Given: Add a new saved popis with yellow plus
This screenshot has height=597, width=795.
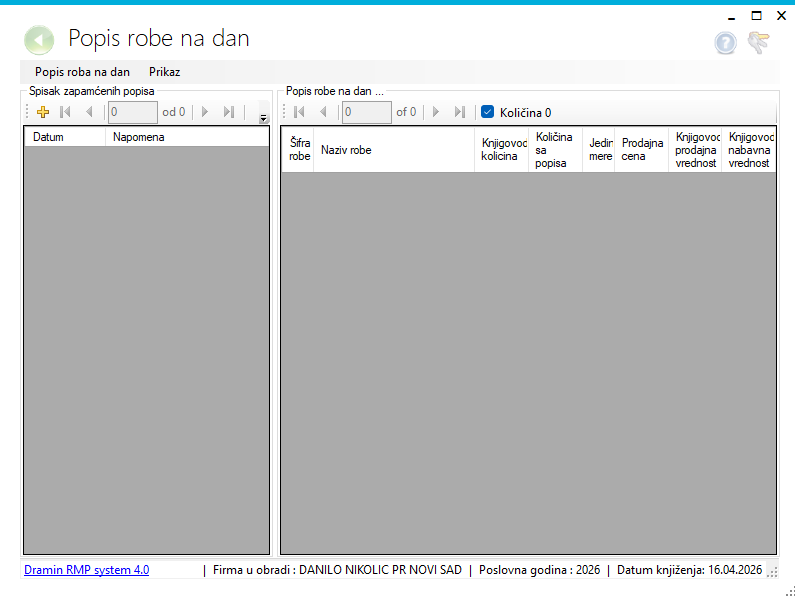Looking at the screenshot, I should tap(43, 112).
